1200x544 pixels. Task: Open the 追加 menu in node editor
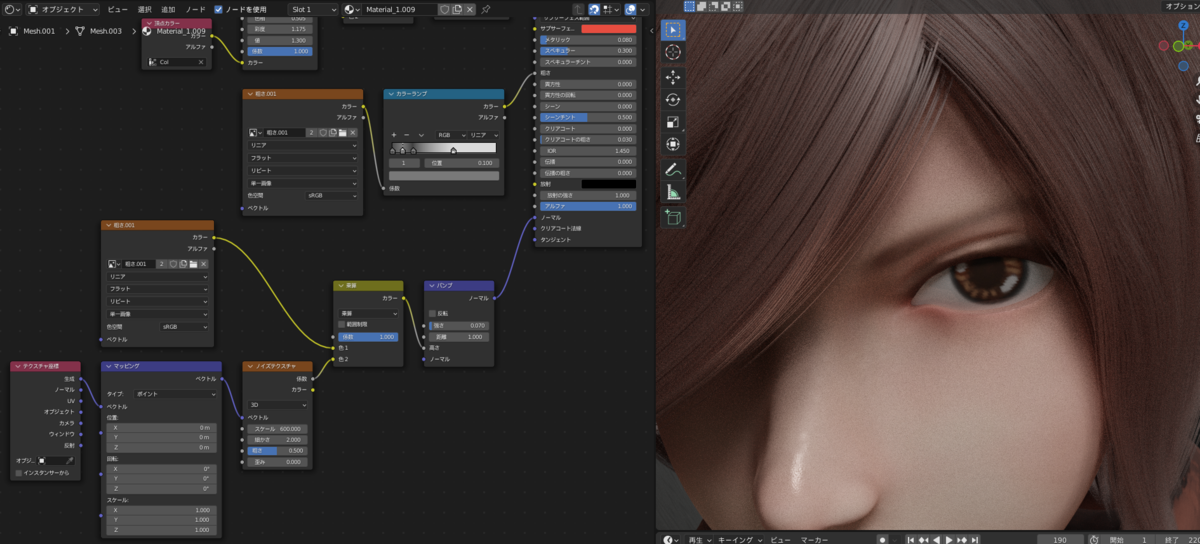point(168,9)
